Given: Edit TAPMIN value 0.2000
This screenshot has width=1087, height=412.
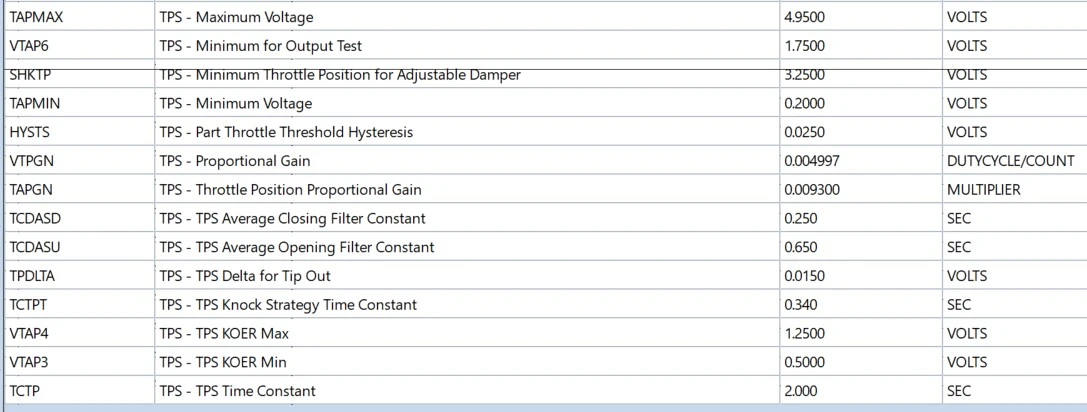Looking at the screenshot, I should 860,103.
